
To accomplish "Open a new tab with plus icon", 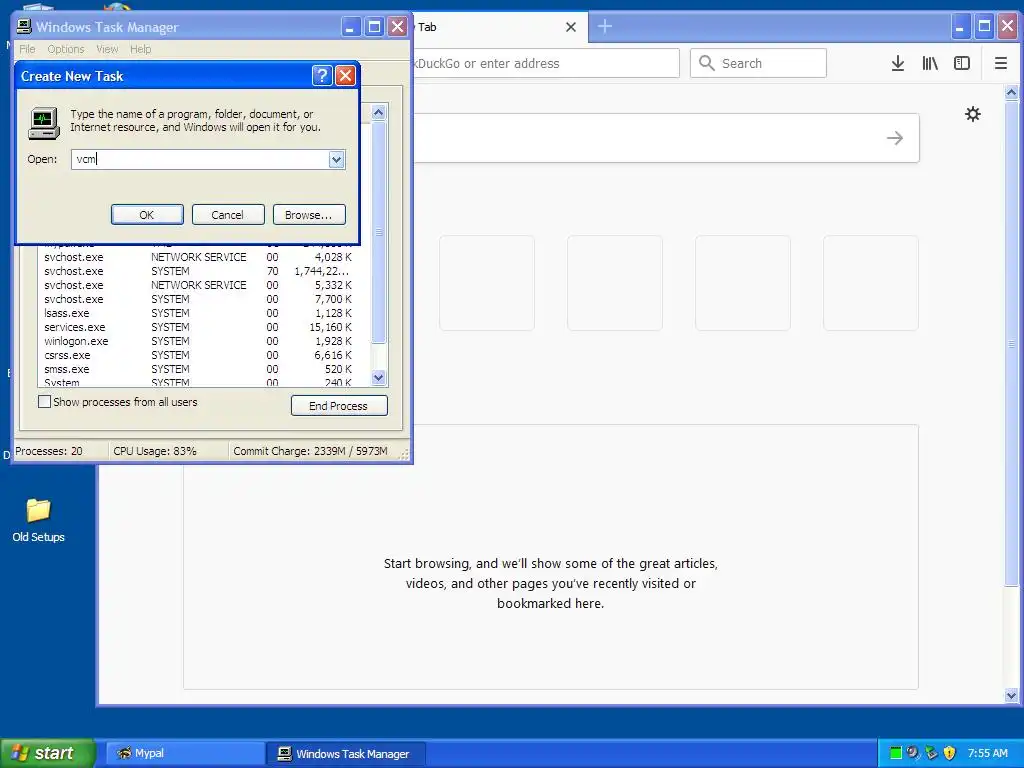I will [605, 27].
